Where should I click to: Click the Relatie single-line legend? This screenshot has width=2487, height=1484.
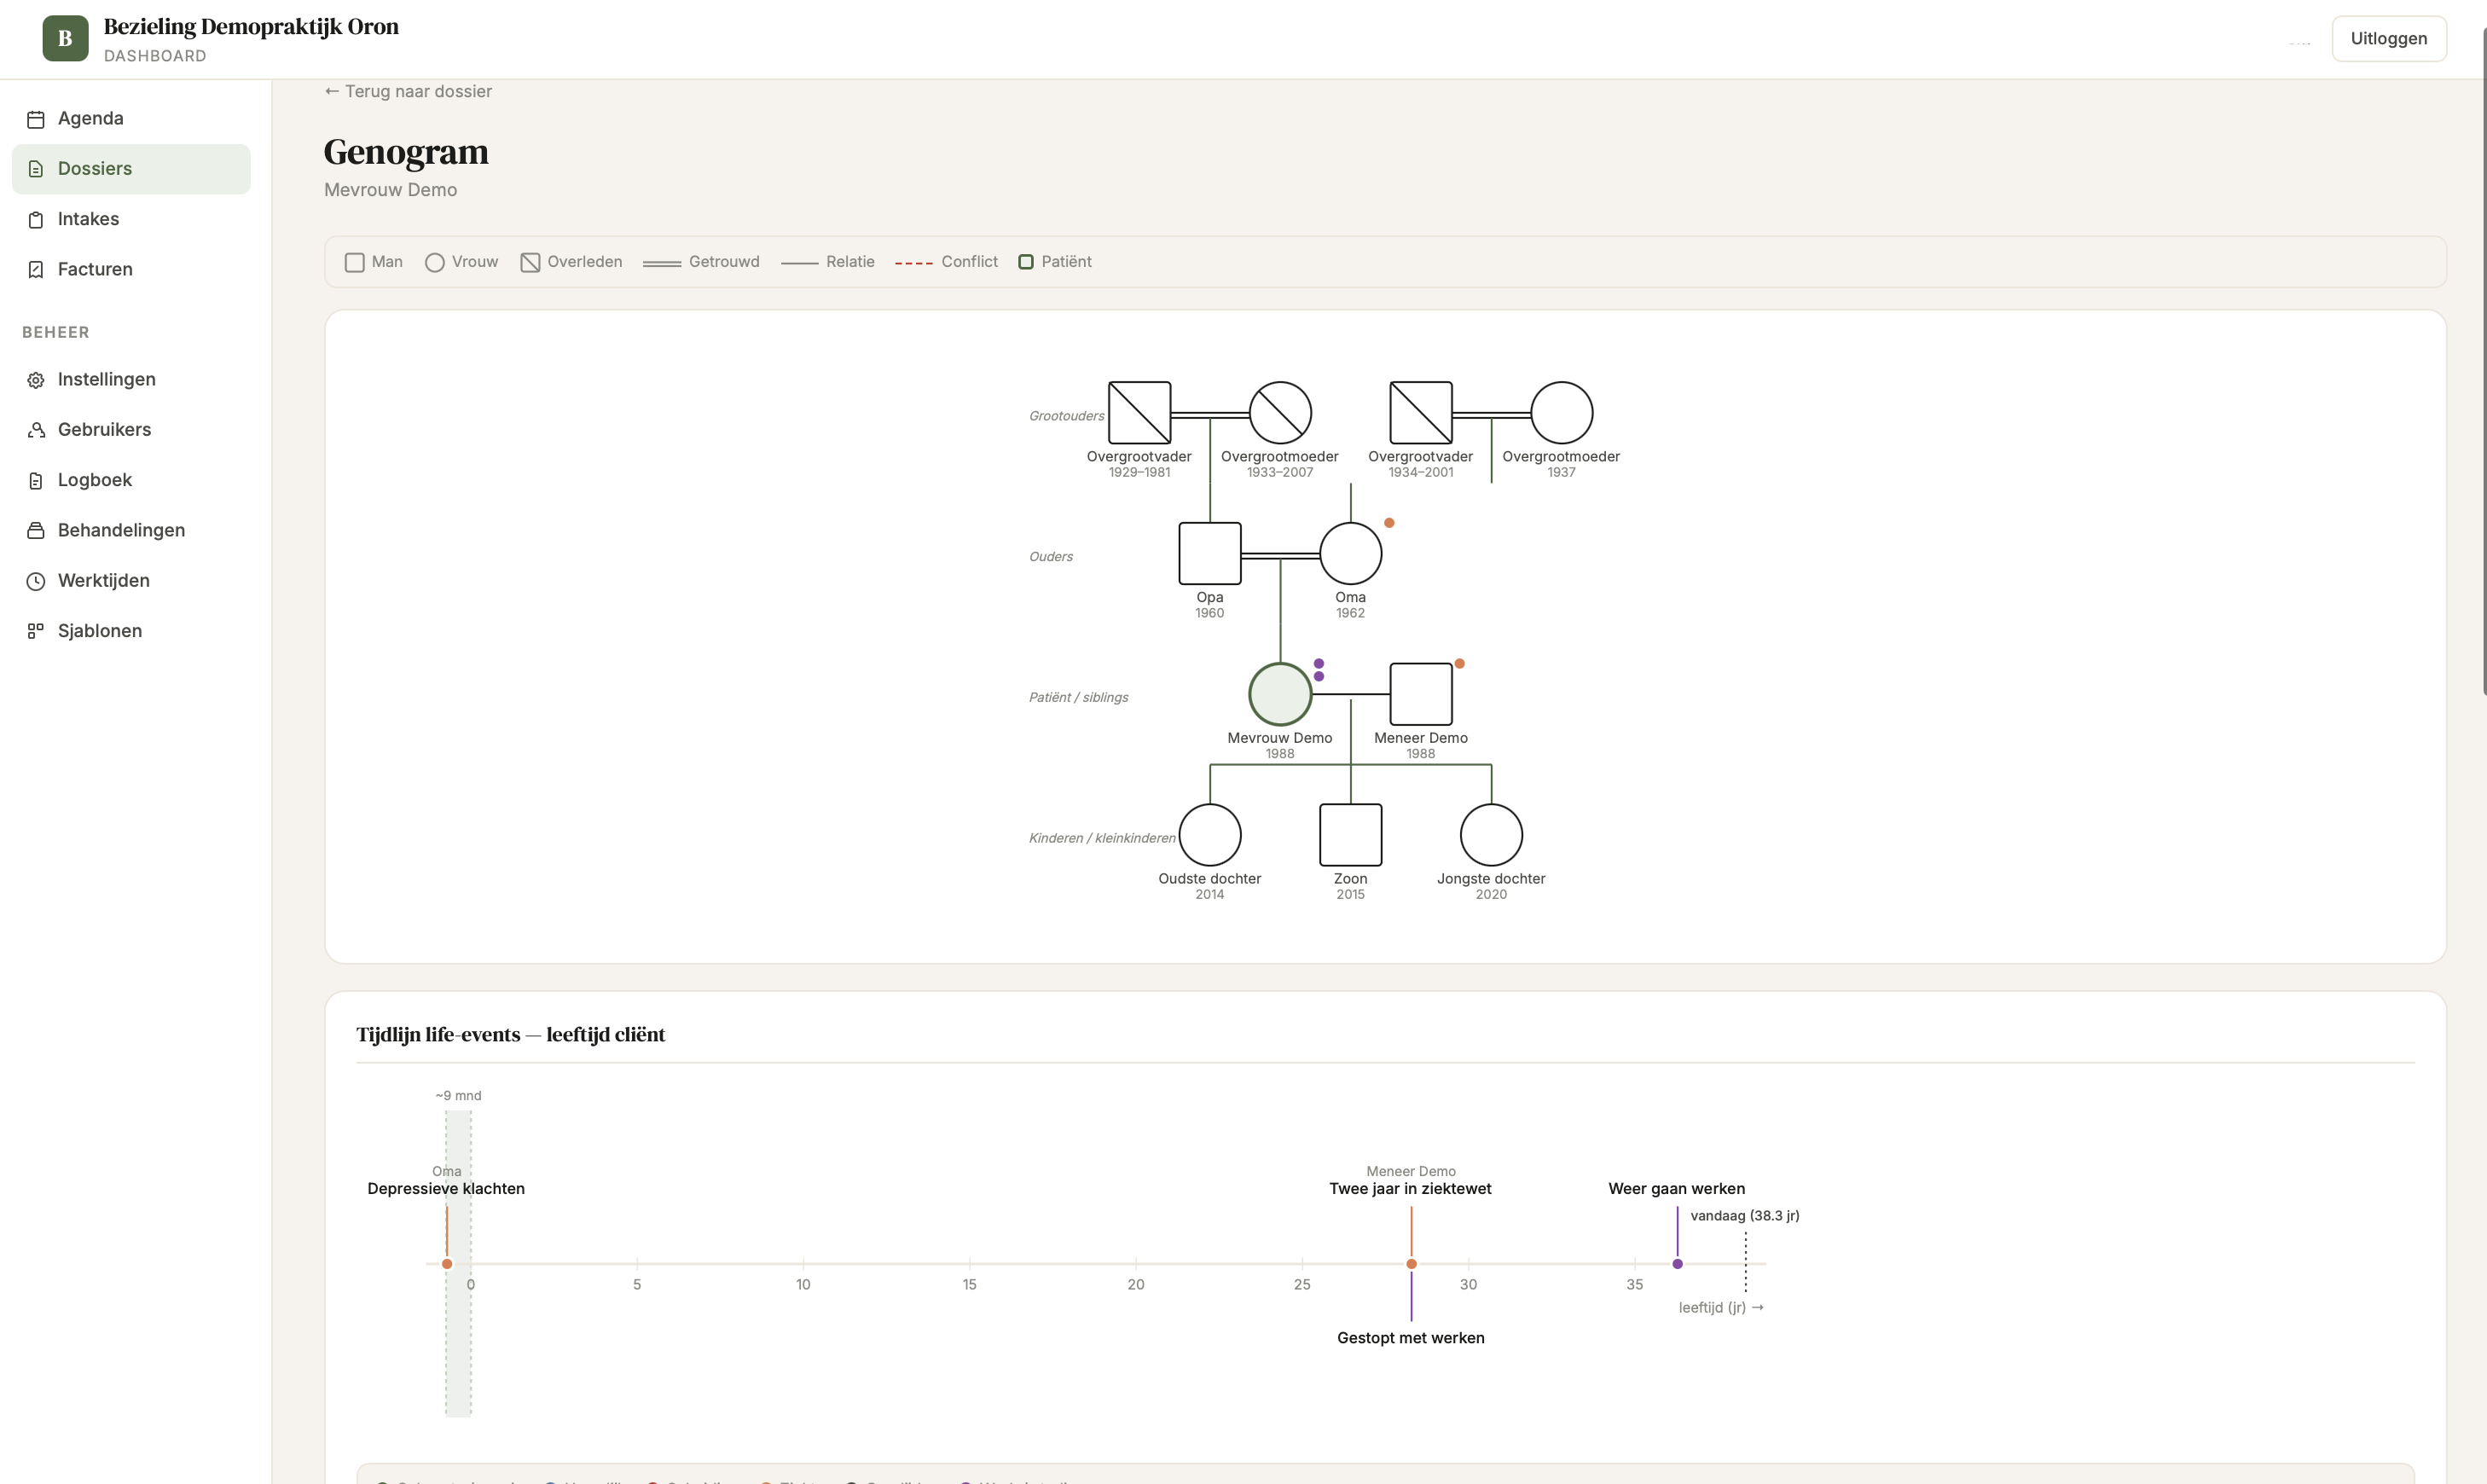click(x=800, y=263)
